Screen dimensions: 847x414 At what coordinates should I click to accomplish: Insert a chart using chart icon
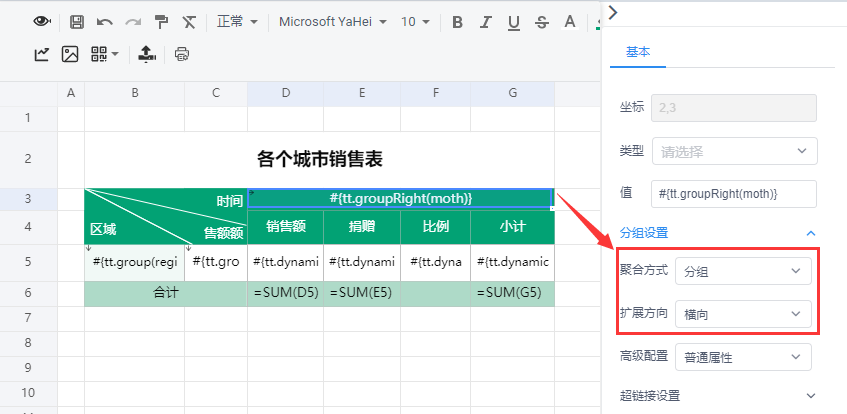click(x=42, y=54)
